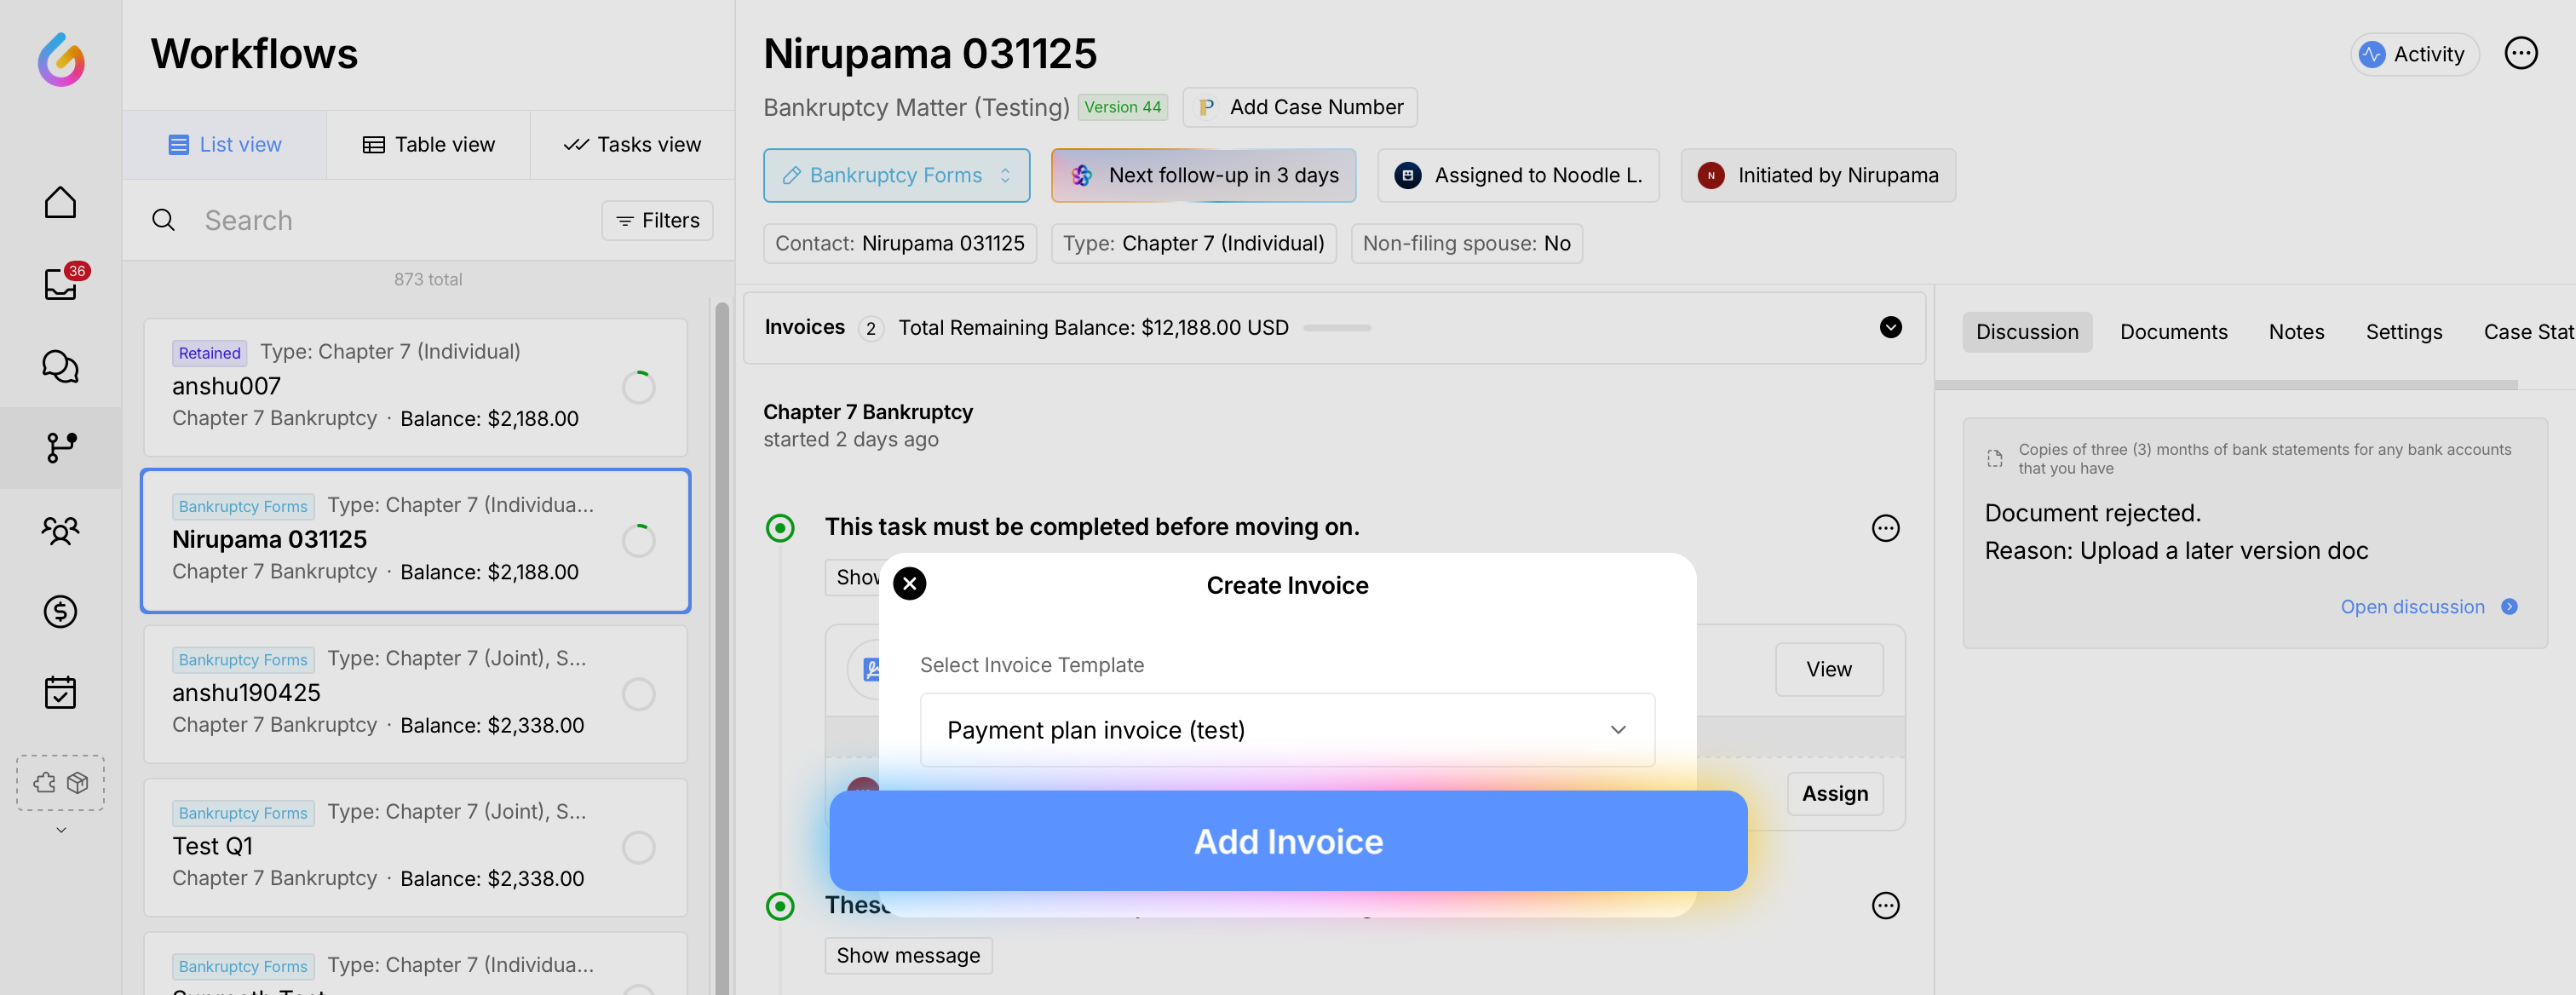Close the Create Invoice dialog
The width and height of the screenshot is (2576, 995).
(909, 583)
